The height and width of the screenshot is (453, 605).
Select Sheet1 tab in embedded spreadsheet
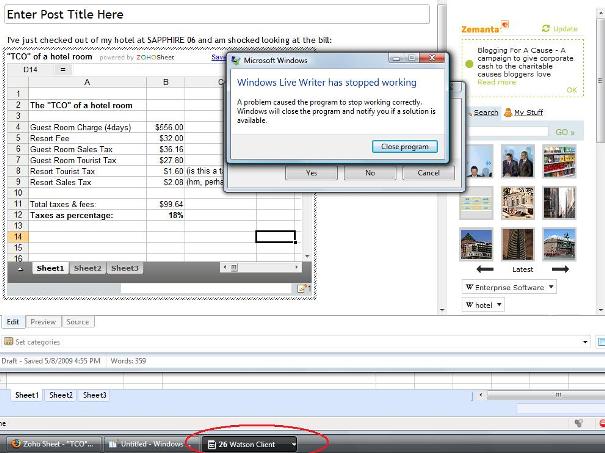[x=50, y=268]
